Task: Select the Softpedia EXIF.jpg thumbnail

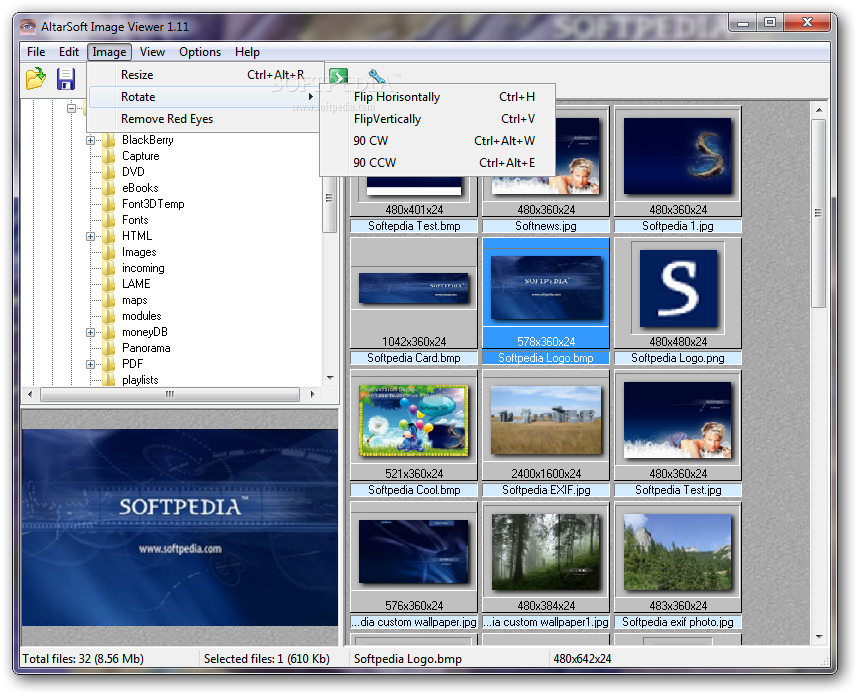Action: coord(546,420)
